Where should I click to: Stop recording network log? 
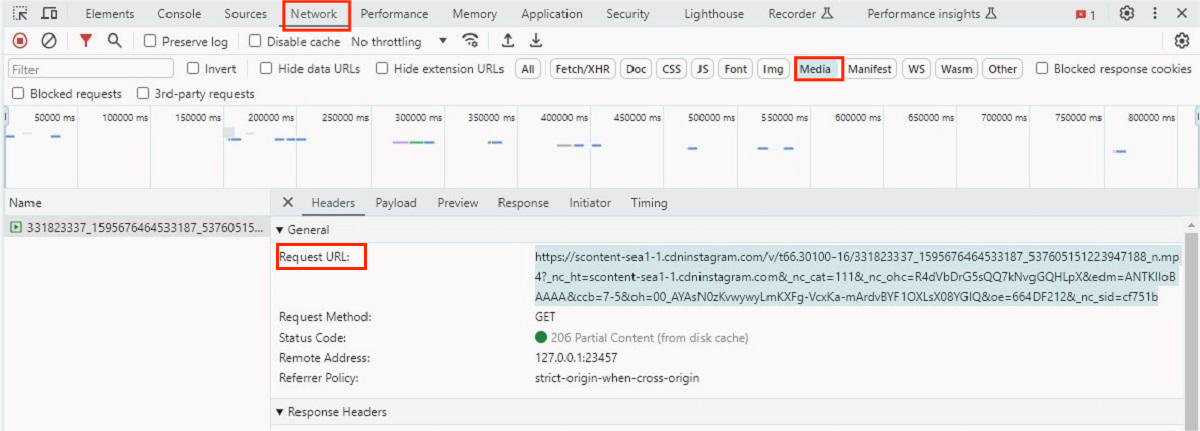(20, 41)
